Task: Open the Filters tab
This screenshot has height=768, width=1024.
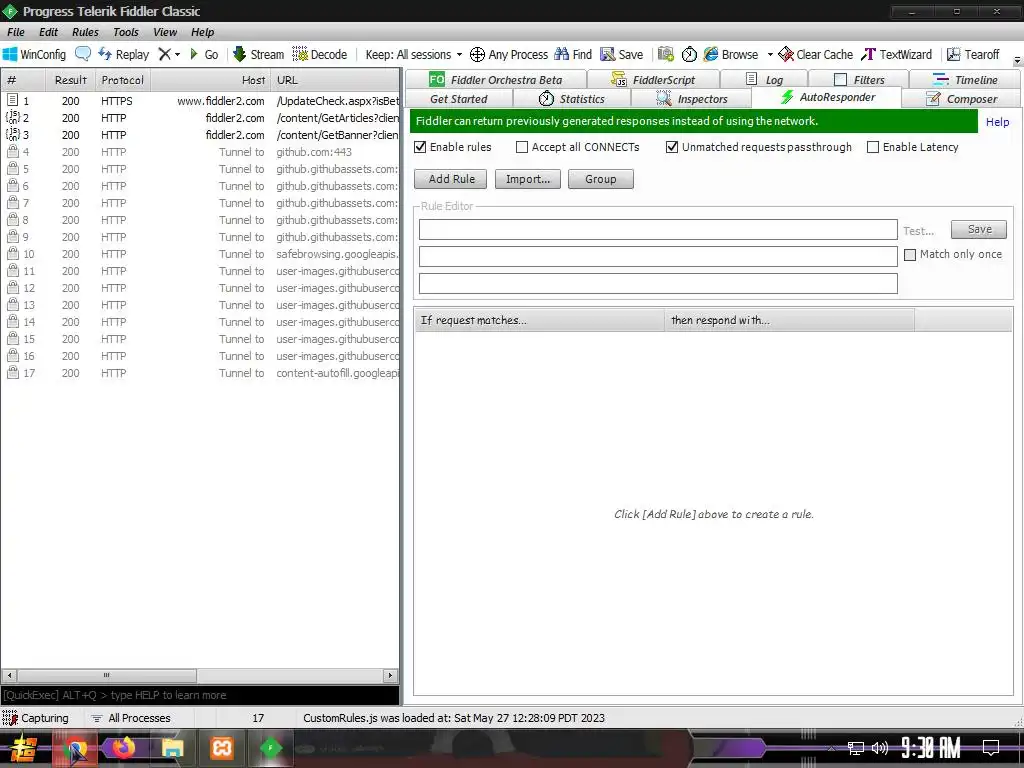Action: tap(859, 80)
